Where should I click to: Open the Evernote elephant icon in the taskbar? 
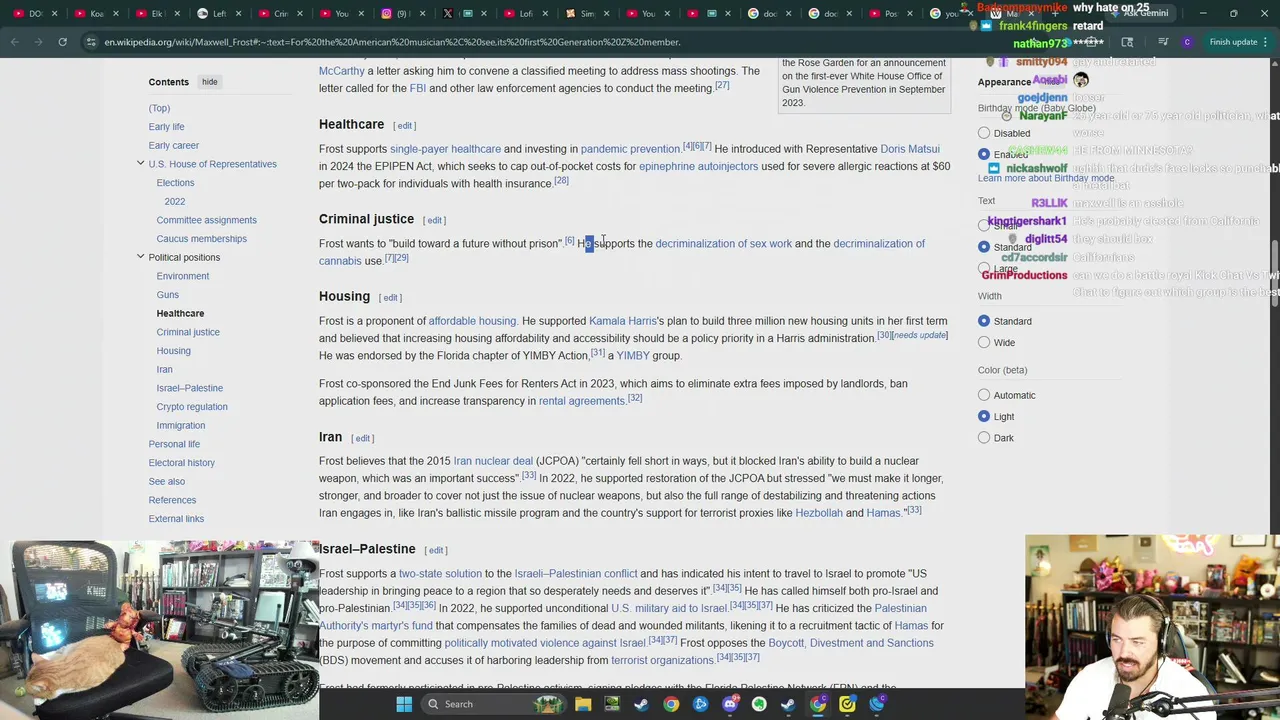click(x=759, y=704)
